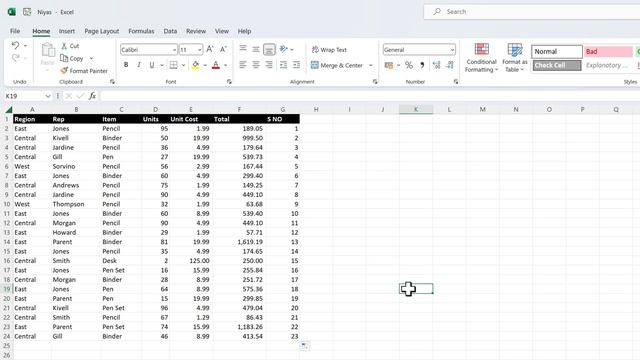This screenshot has height=360, width=640.
Task: Click Merge & Center button
Action: [x=337, y=65]
